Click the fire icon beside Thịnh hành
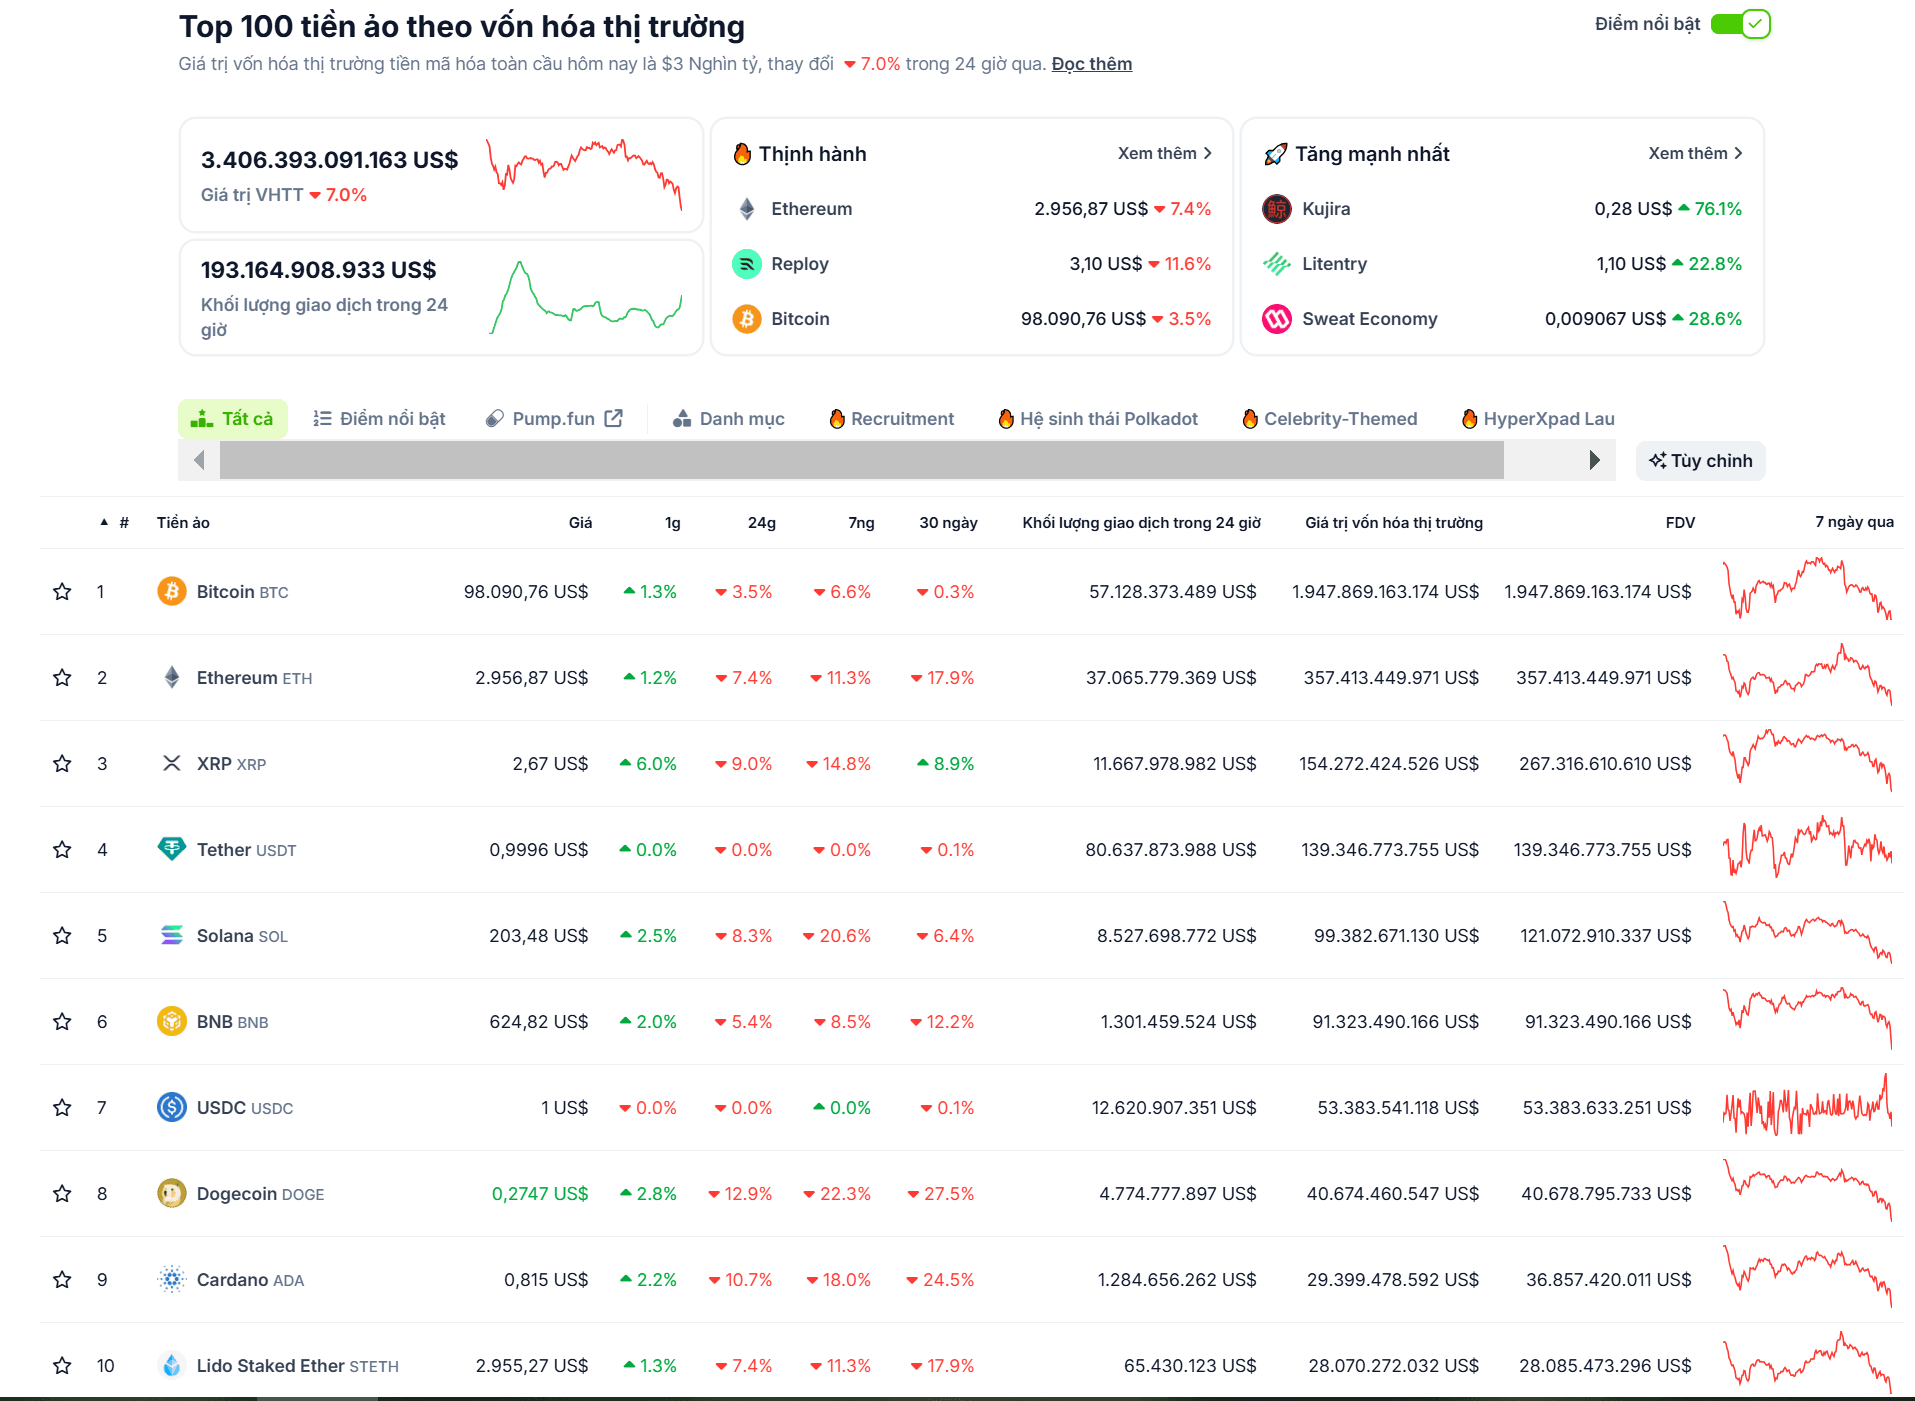This screenshot has height=1401, width=1915. click(742, 154)
